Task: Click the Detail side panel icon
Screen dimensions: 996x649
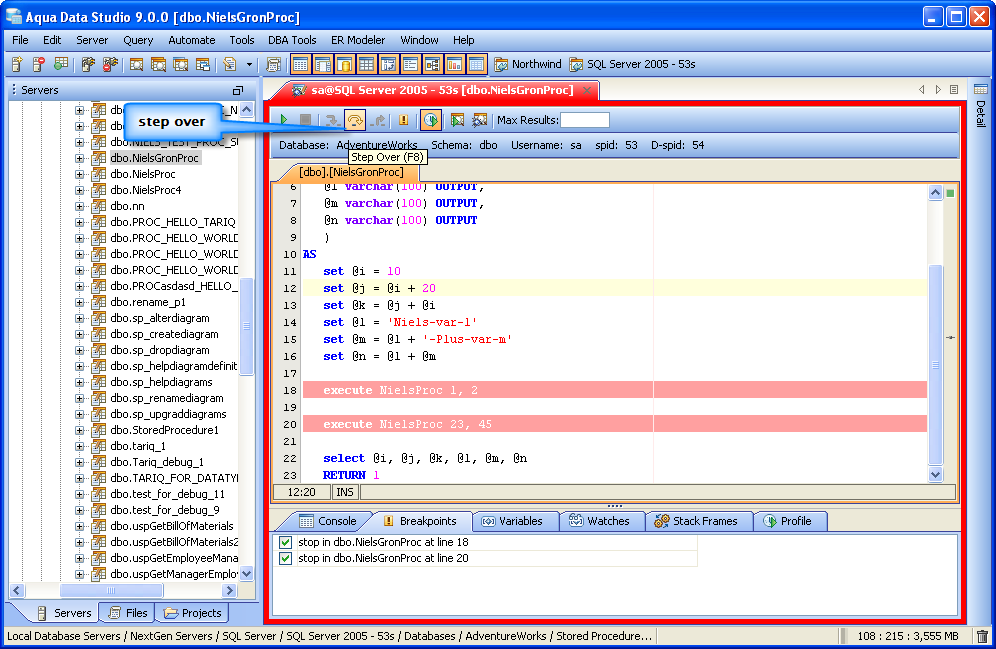Action: pos(980,90)
